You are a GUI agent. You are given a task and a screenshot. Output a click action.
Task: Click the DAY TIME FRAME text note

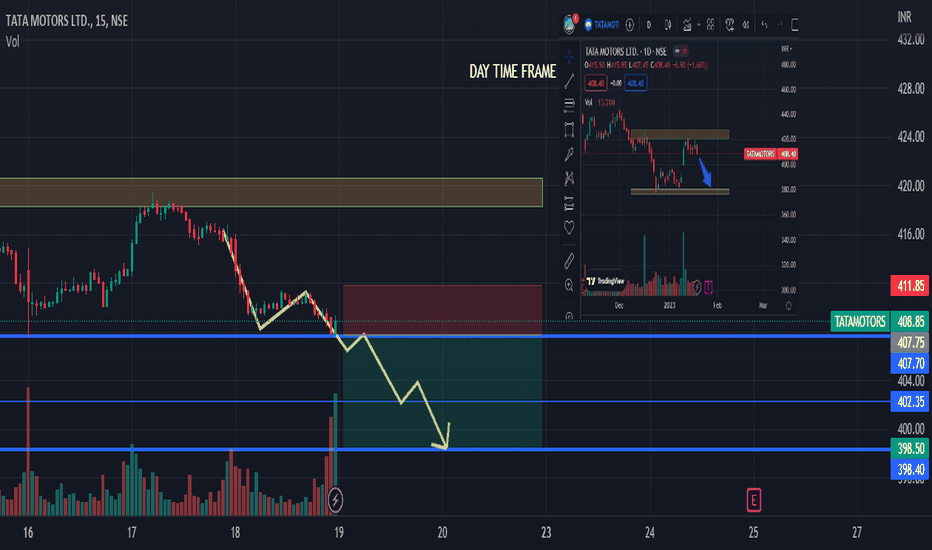pos(512,71)
